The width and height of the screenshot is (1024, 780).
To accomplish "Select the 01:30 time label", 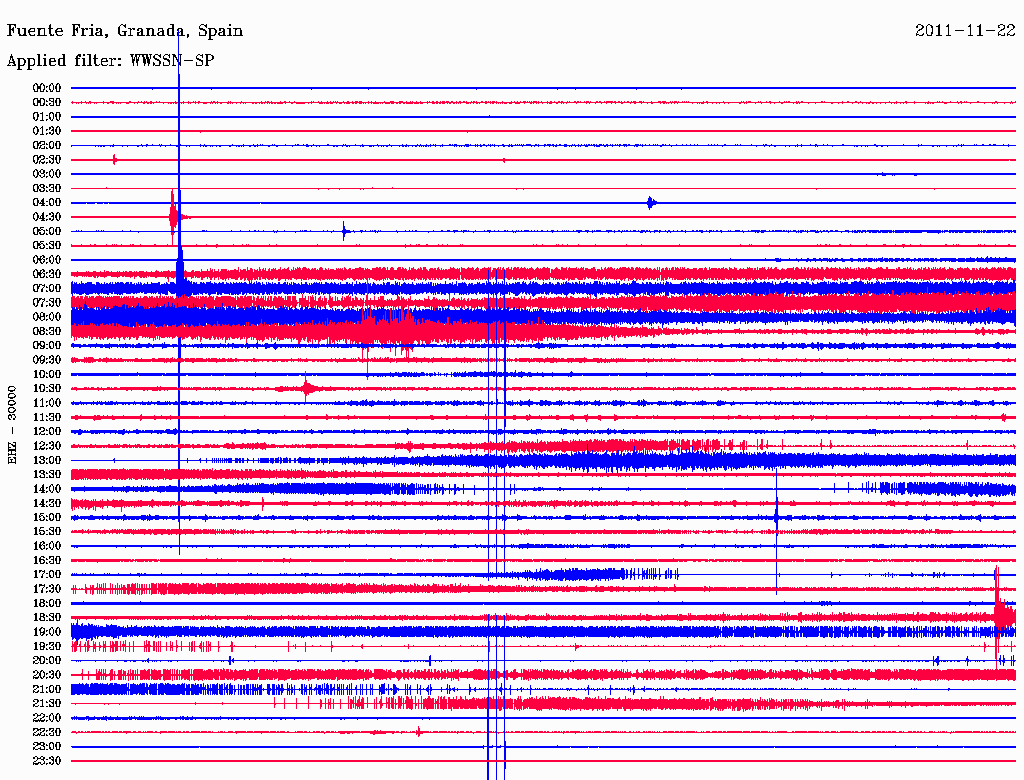I will pos(47,131).
